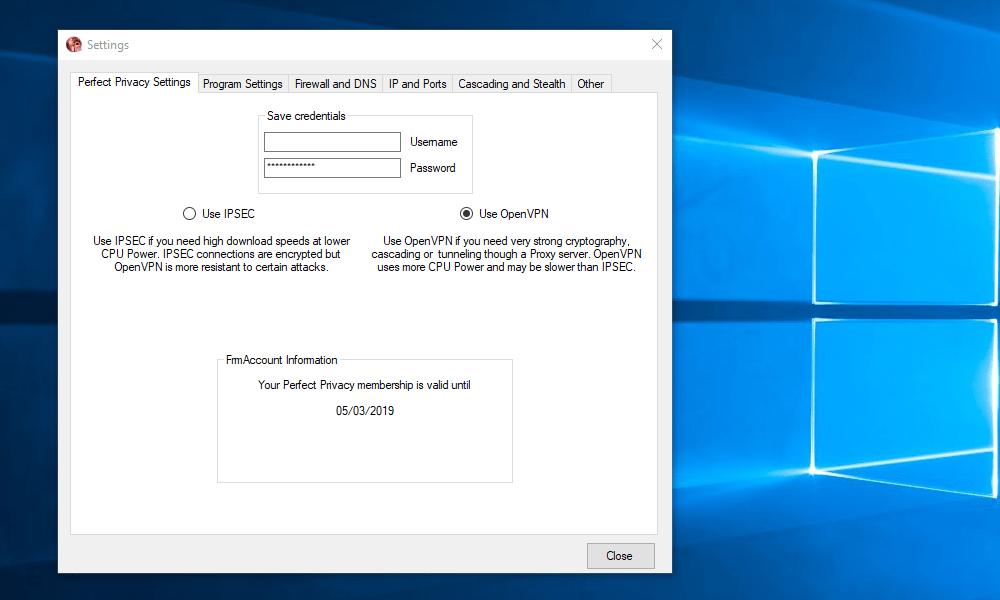Go to the Firewall and DNS tab
The width and height of the screenshot is (1000, 600).
[x=335, y=84]
